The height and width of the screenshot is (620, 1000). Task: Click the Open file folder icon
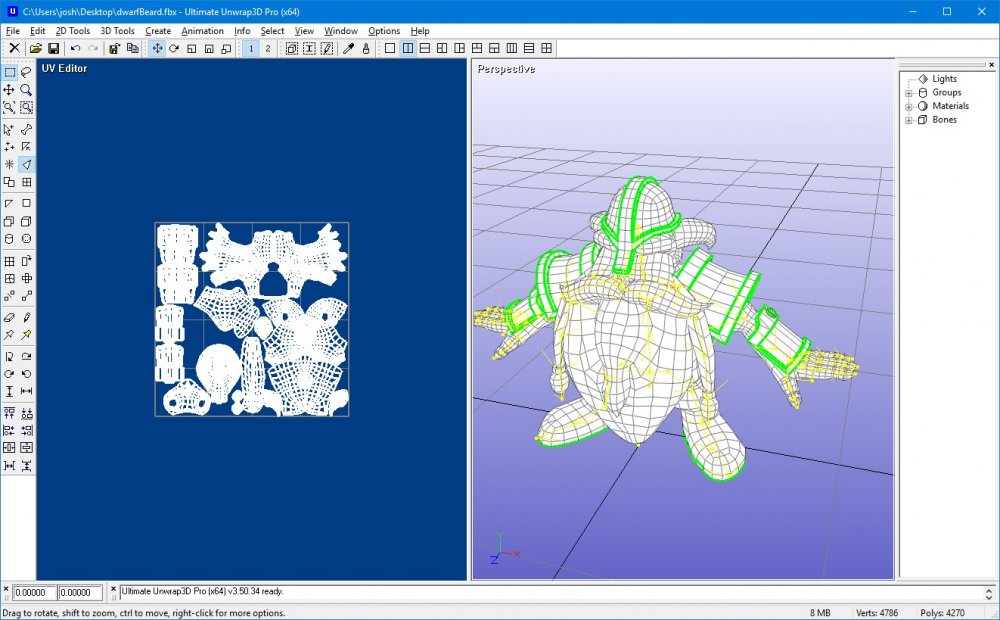[36, 48]
